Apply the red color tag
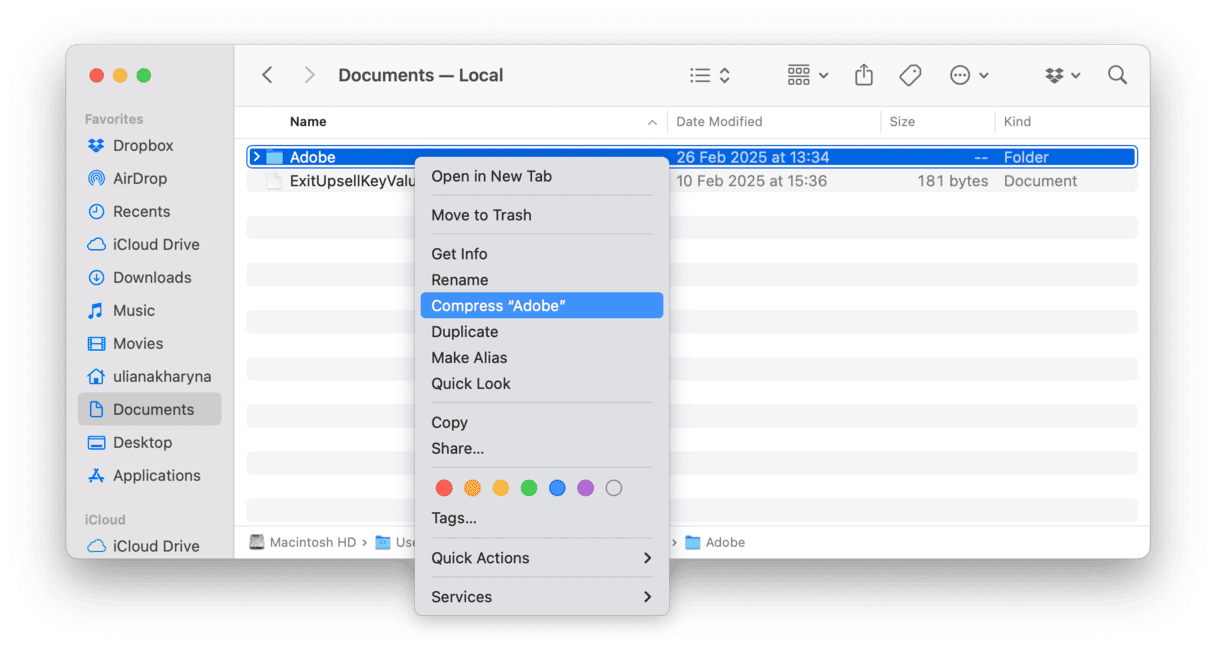 click(444, 488)
